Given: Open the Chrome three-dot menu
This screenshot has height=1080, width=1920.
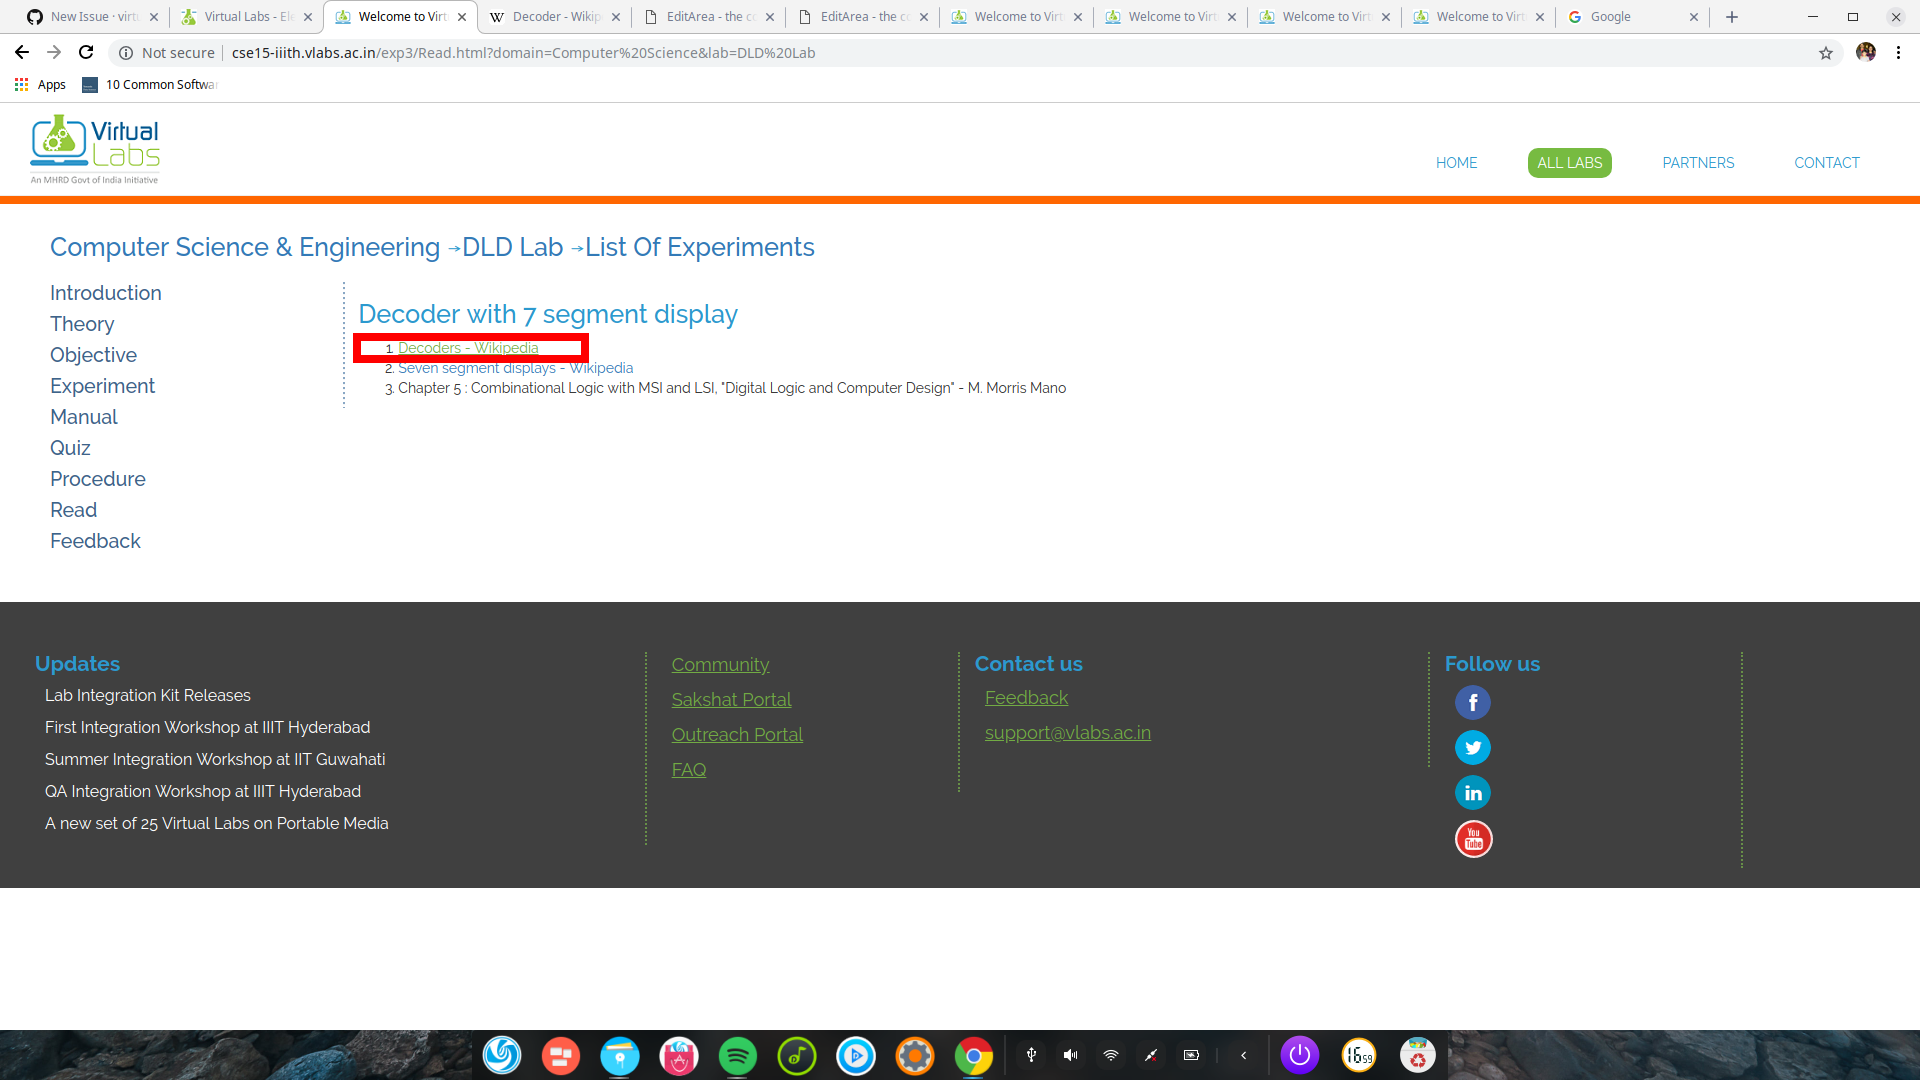Looking at the screenshot, I should click(1899, 53).
